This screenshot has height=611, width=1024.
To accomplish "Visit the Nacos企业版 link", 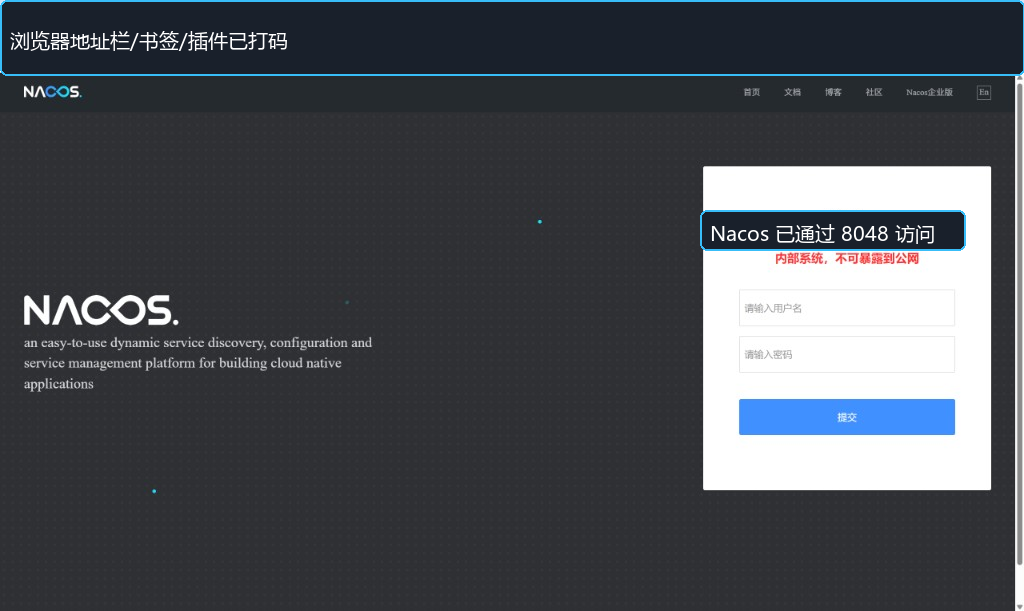I will click(929, 92).
